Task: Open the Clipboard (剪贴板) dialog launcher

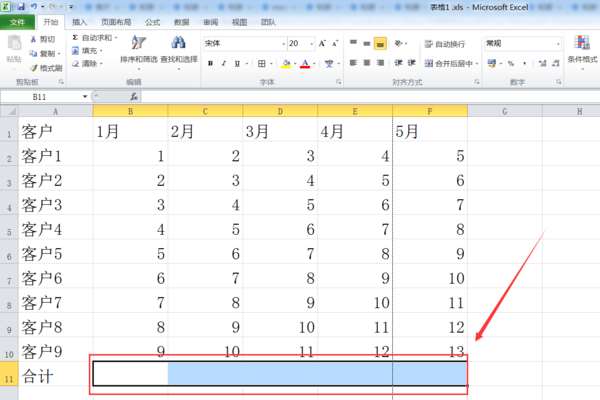Action: (x=61, y=82)
